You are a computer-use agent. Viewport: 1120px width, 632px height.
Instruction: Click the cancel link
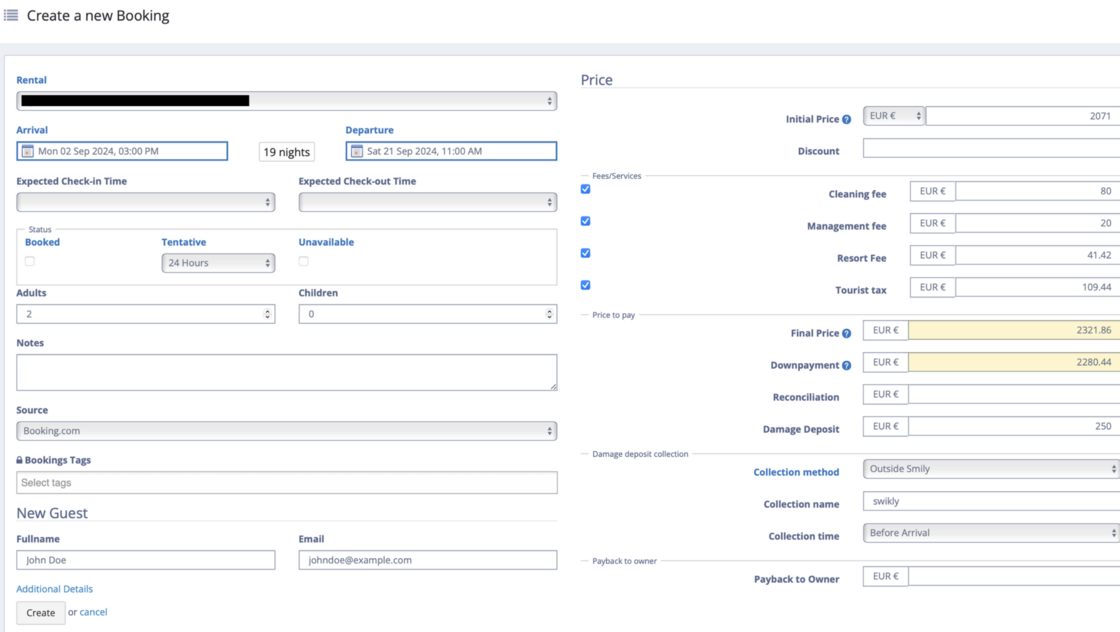pos(93,612)
